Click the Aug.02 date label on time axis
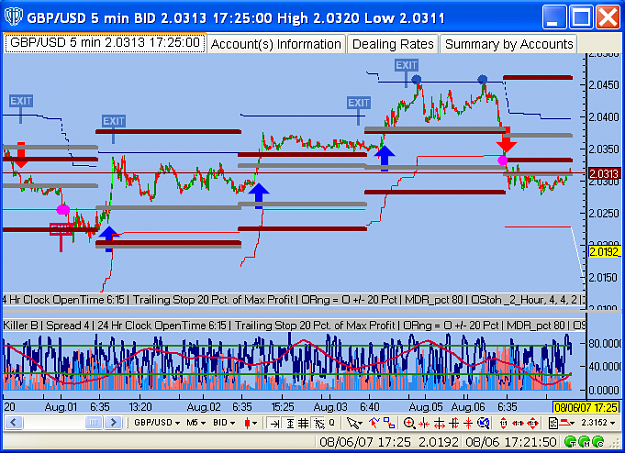Viewport: 625px width, 453px height. pos(203,407)
